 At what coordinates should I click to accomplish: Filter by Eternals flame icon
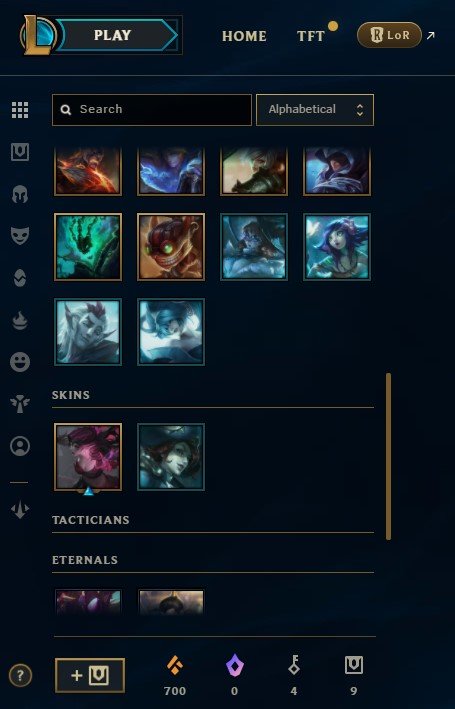(20, 321)
